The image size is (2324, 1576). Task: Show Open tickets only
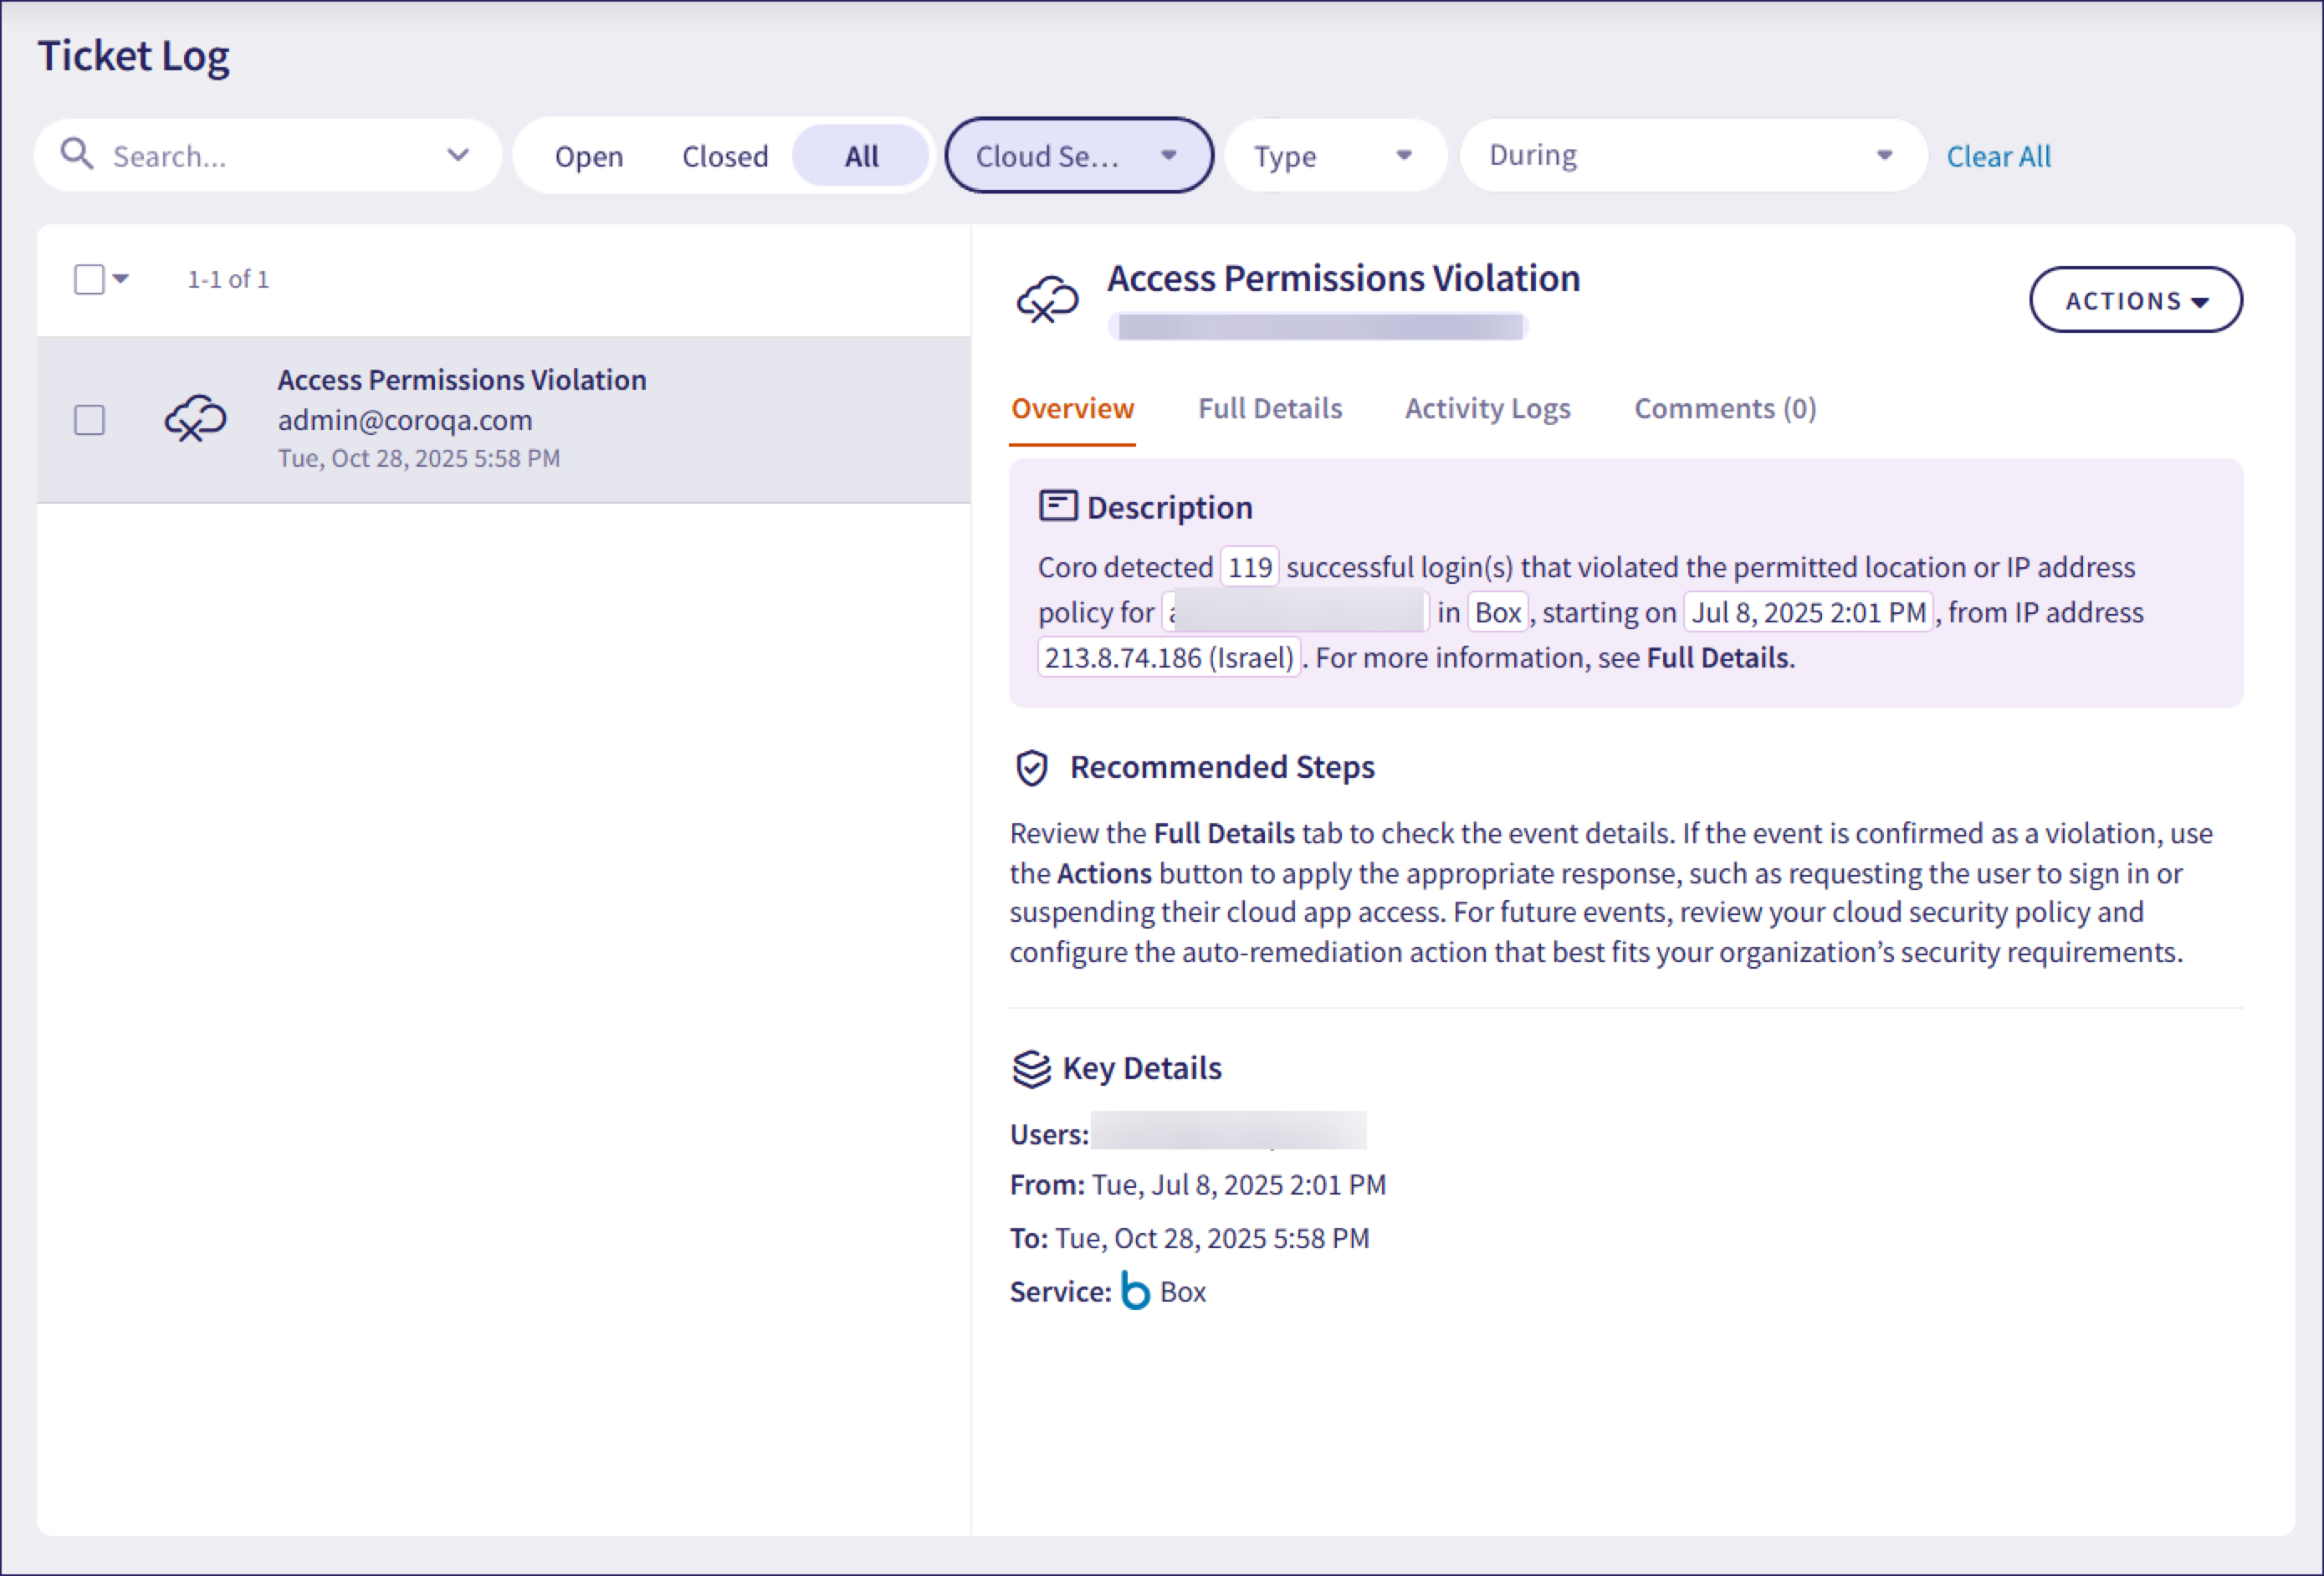[x=589, y=156]
